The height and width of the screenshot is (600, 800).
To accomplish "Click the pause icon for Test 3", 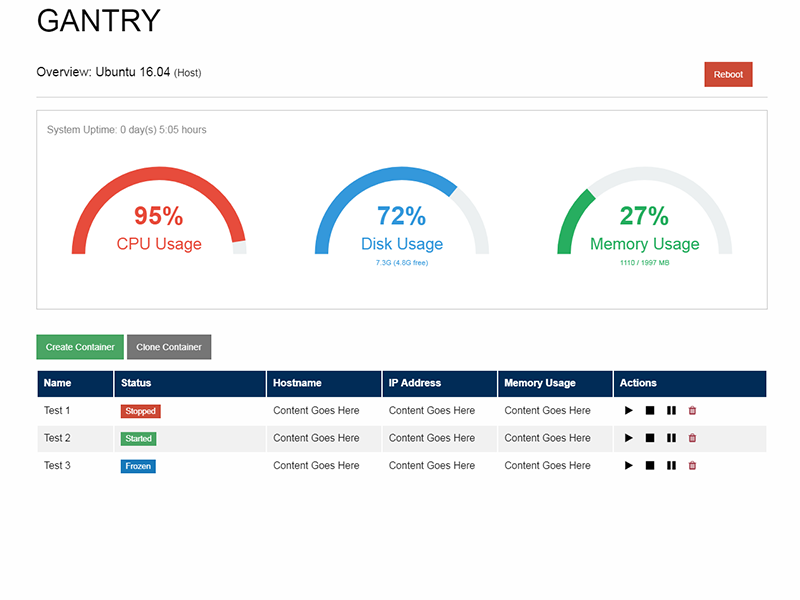I will 671,466.
